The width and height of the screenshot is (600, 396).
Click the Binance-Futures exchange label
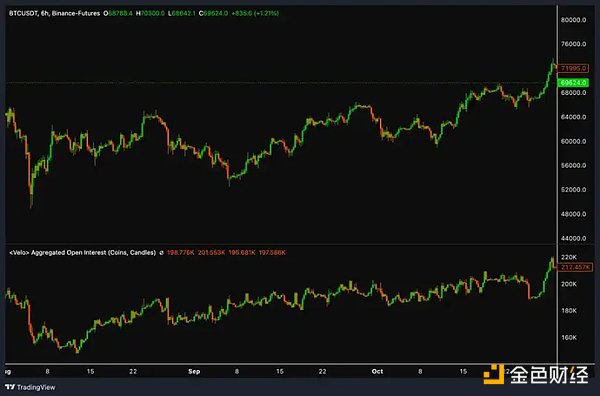(x=76, y=13)
